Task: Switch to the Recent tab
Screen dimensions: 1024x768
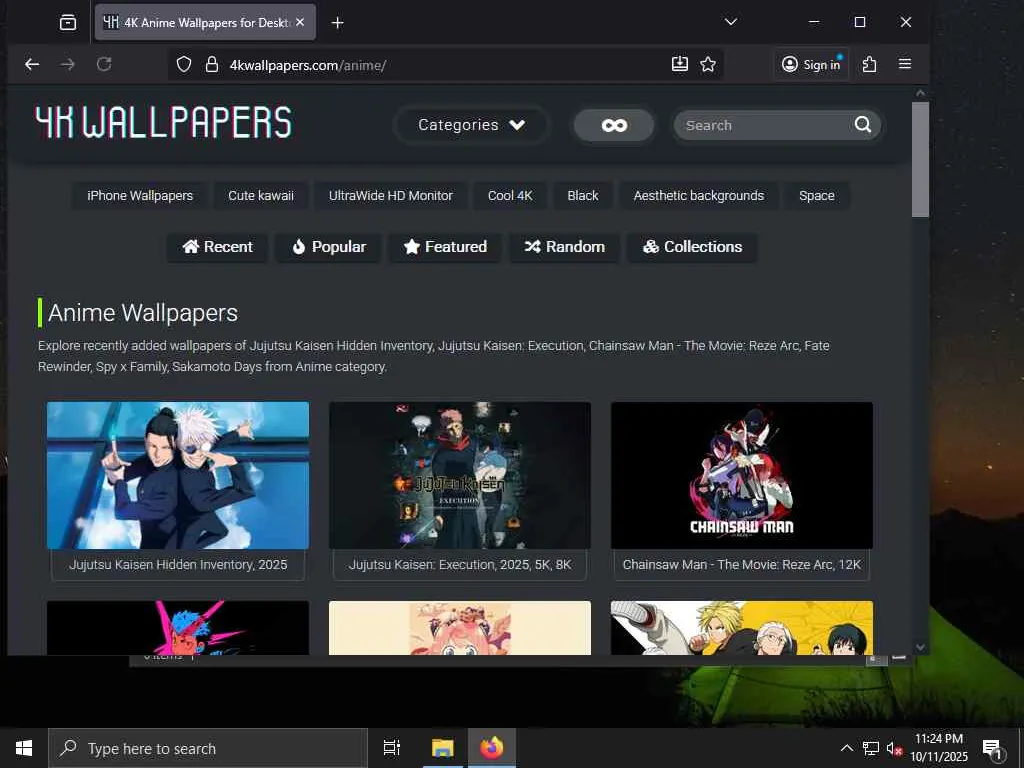Action: coord(217,247)
